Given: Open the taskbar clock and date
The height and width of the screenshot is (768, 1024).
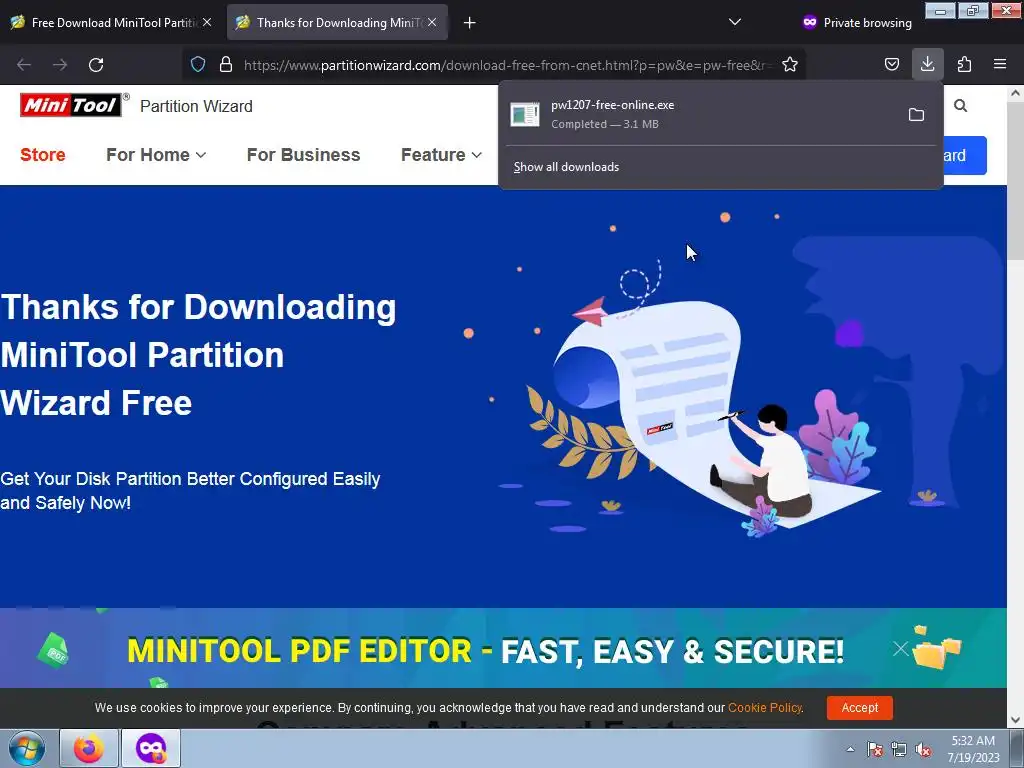Looking at the screenshot, I should click(973, 749).
